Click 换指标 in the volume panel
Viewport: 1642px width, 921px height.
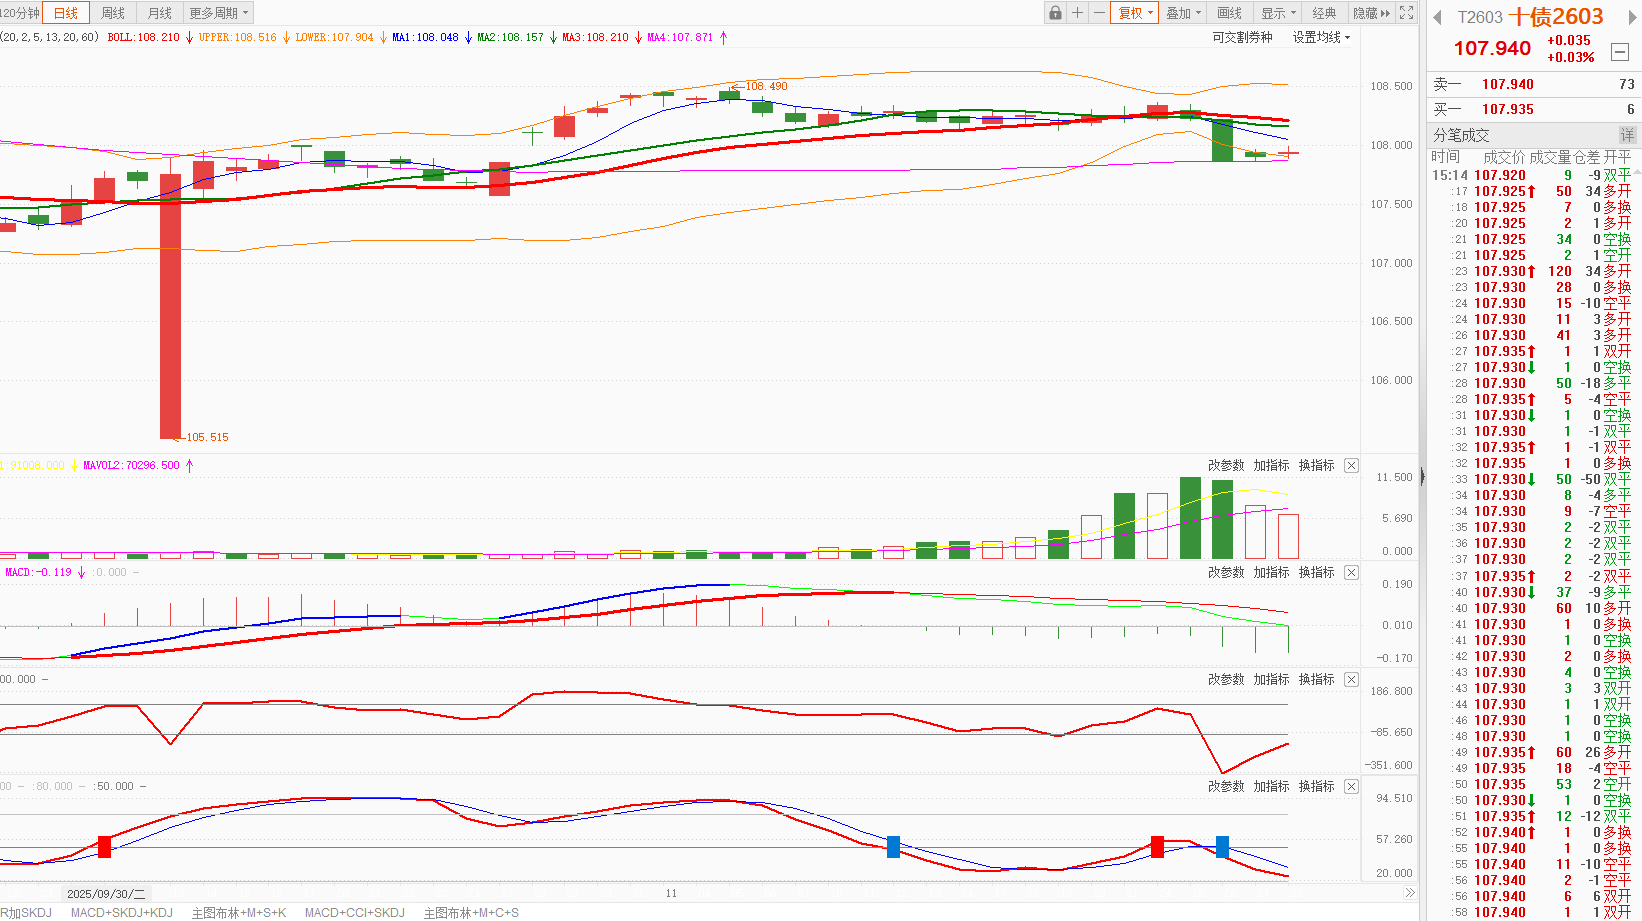1316,465
